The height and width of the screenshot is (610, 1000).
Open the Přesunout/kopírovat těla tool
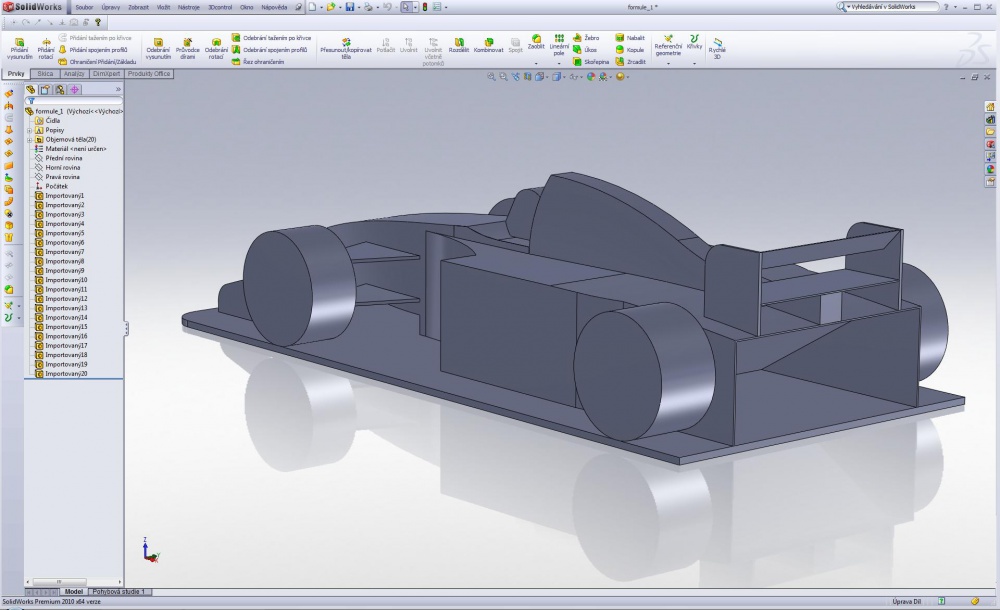(346, 48)
